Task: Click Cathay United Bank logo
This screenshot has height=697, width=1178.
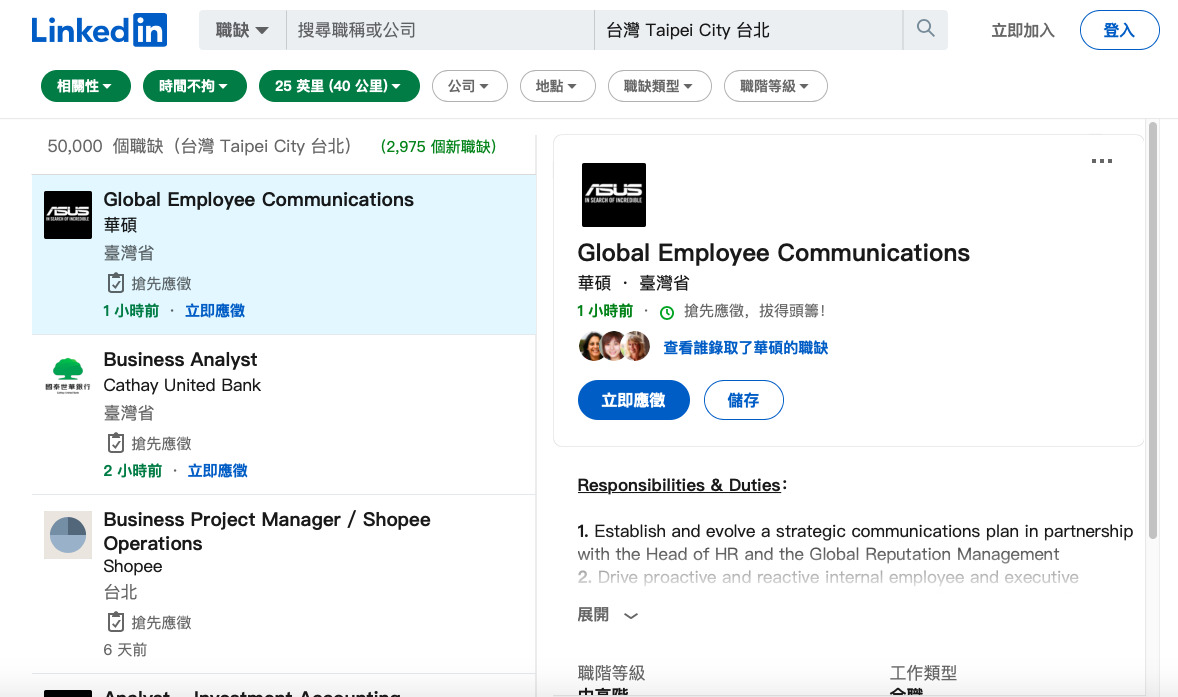Action: click(x=68, y=375)
